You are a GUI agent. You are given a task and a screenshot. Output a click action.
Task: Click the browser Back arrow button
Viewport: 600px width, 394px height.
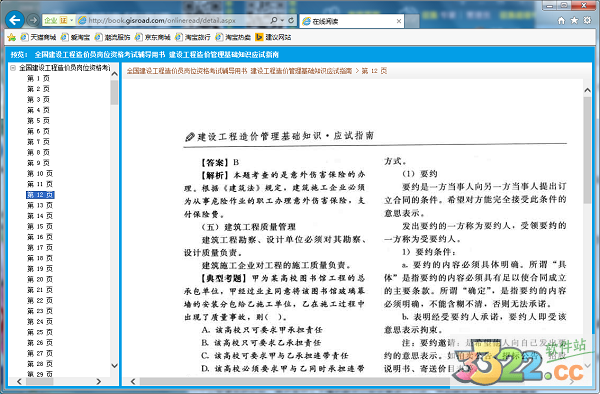[15, 20]
